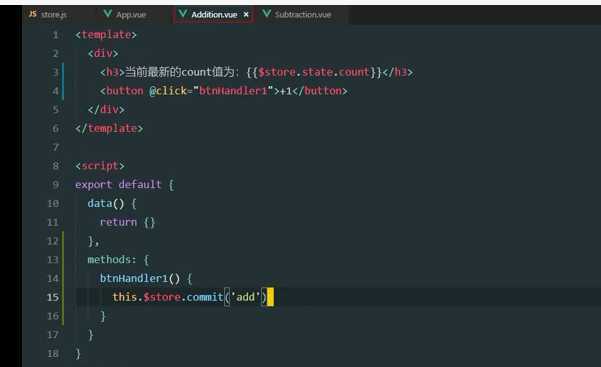Switch to the store.js tab
The height and width of the screenshot is (367, 601).
click(x=48, y=15)
